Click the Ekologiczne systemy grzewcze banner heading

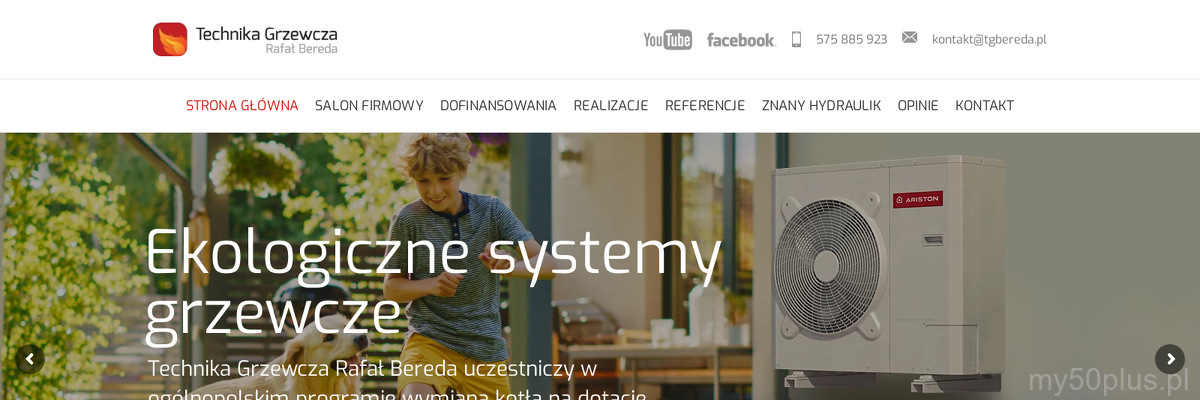433,283
